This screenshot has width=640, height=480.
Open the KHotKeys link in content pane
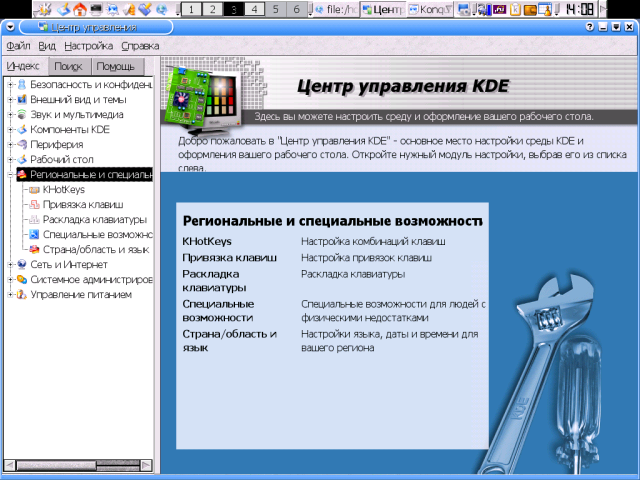coord(207,241)
